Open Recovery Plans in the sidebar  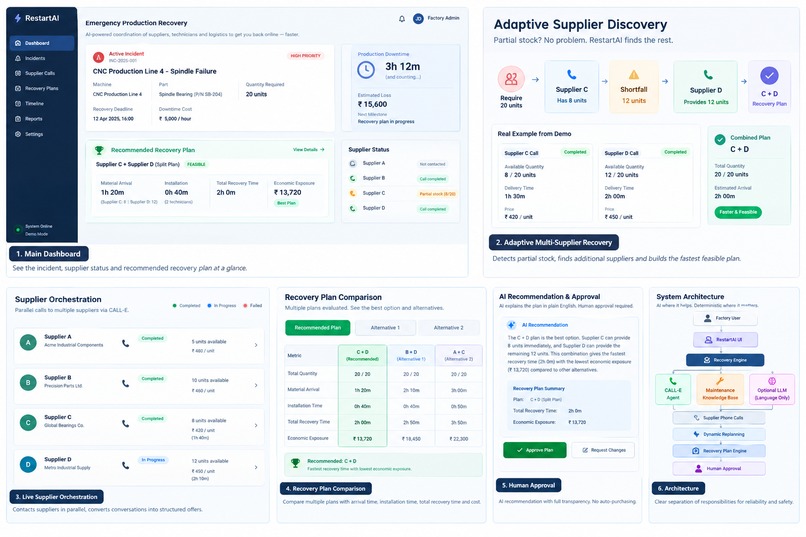(41, 88)
